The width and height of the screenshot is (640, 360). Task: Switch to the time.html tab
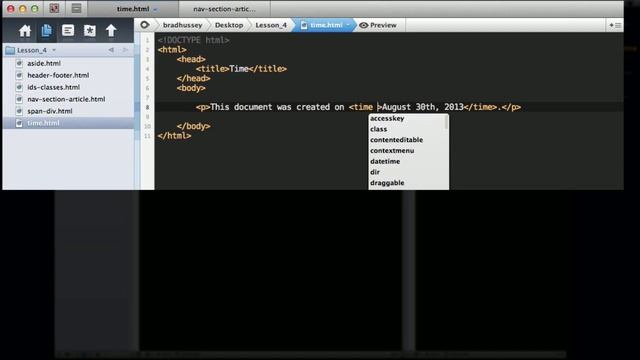pos(133,9)
